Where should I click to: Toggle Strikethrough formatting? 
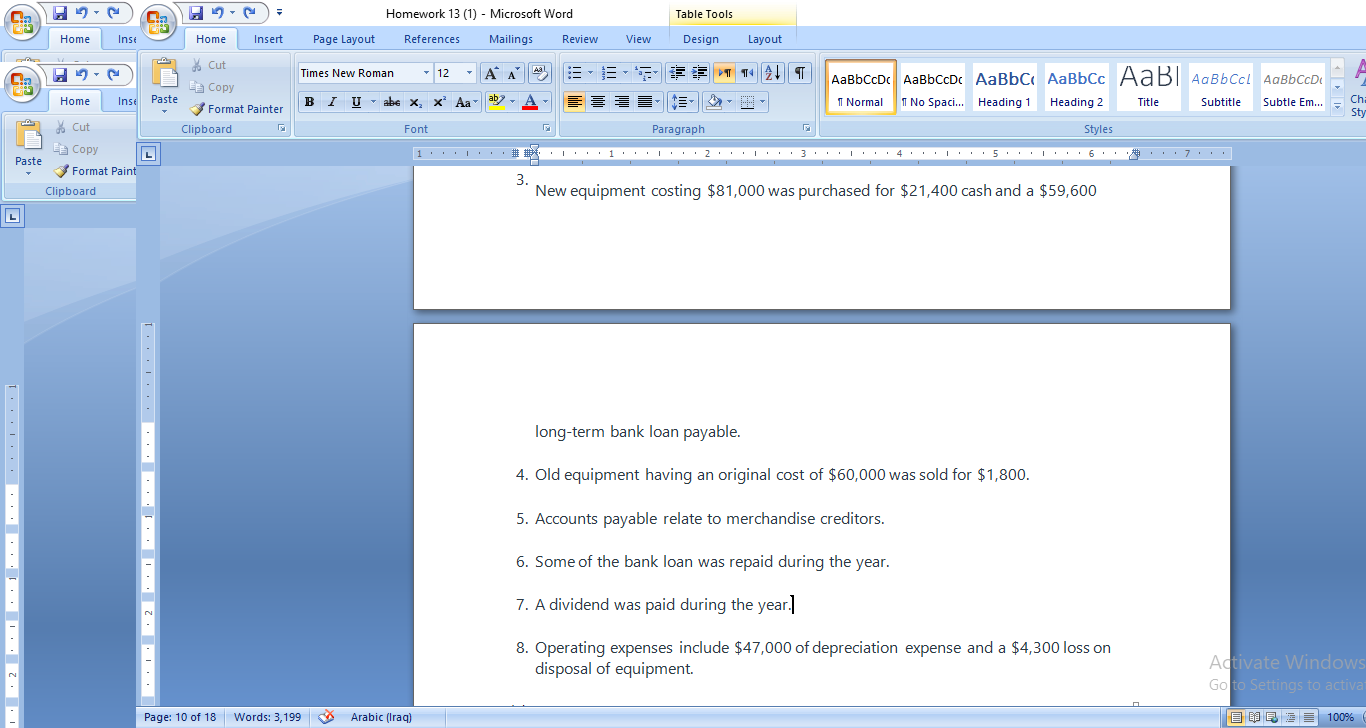click(391, 101)
